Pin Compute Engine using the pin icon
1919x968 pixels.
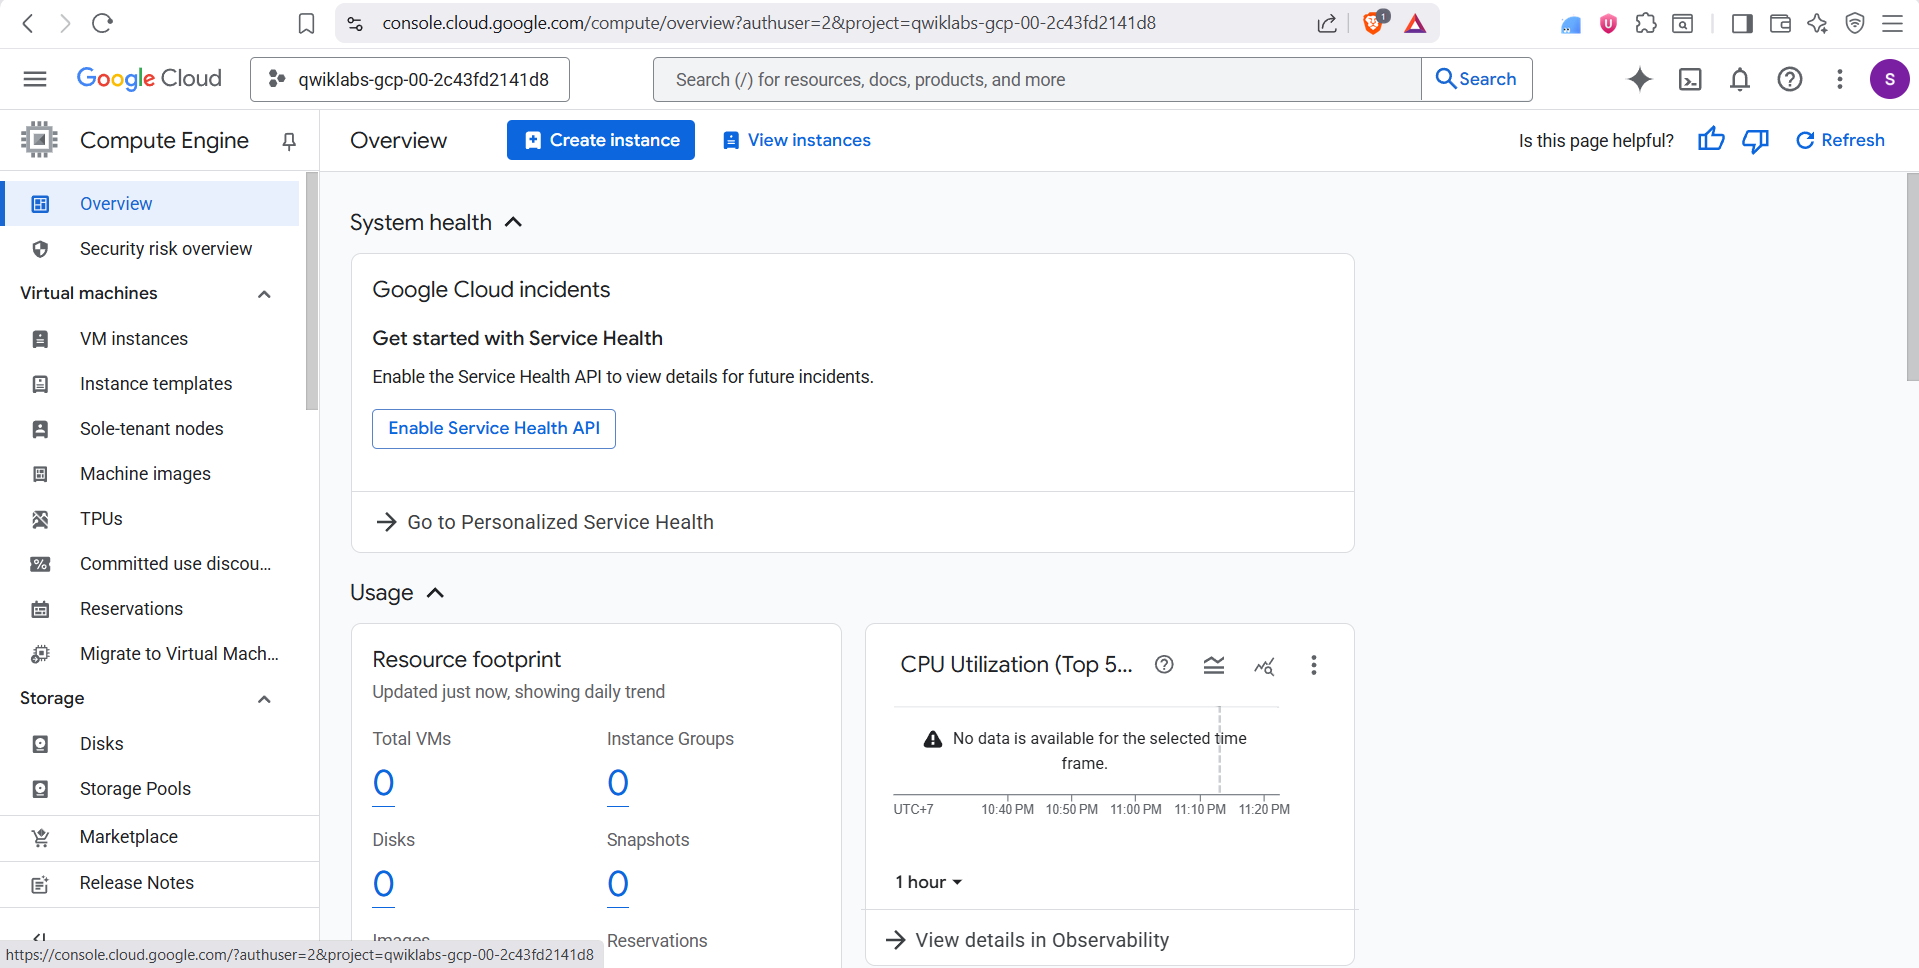tap(289, 141)
